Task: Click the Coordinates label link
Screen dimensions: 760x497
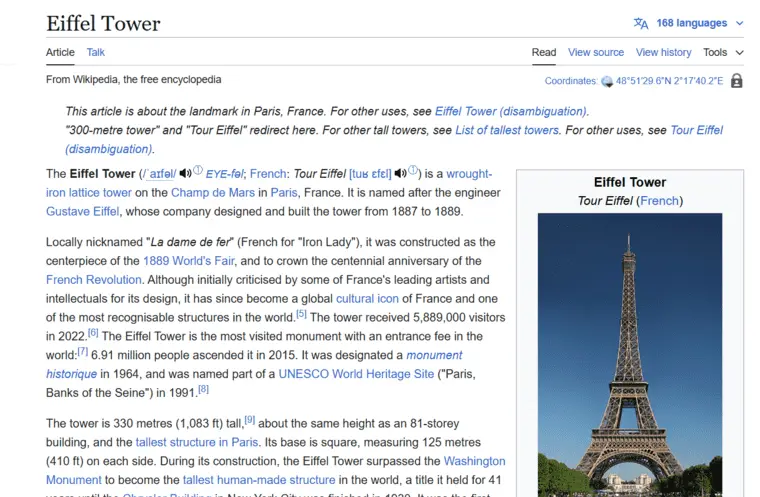Action: [x=570, y=81]
